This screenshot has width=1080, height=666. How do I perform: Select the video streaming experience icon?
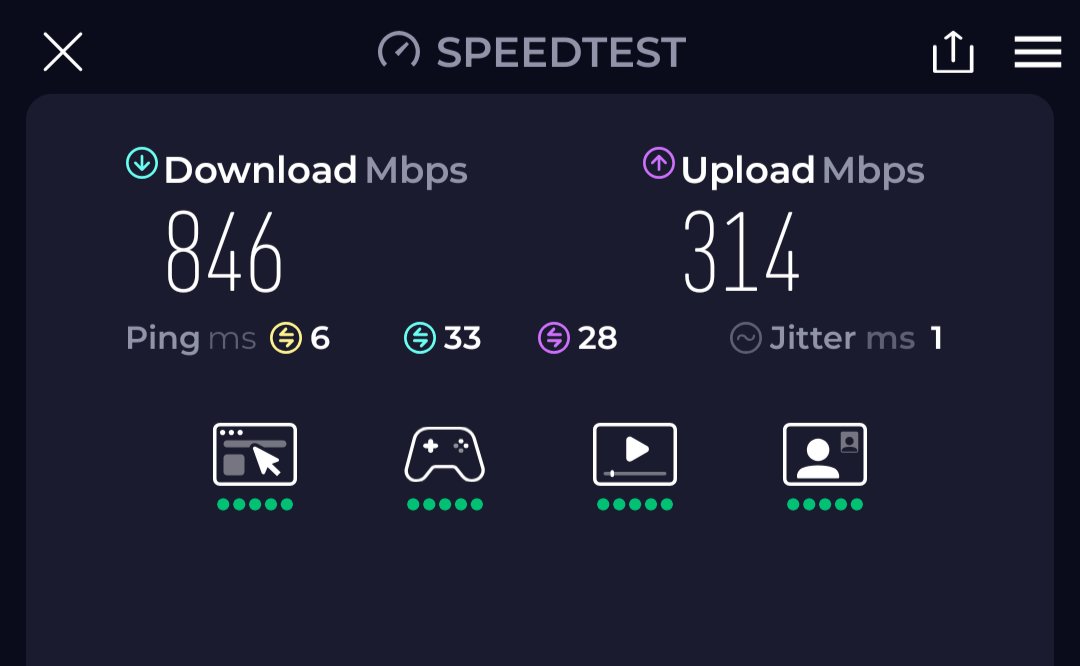point(635,455)
